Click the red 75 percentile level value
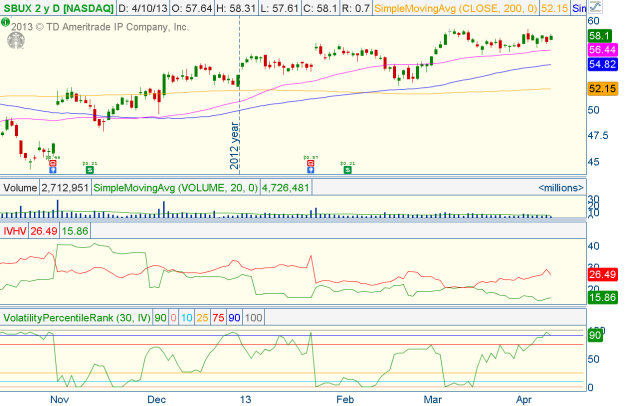625x406 pixels. 214,319
